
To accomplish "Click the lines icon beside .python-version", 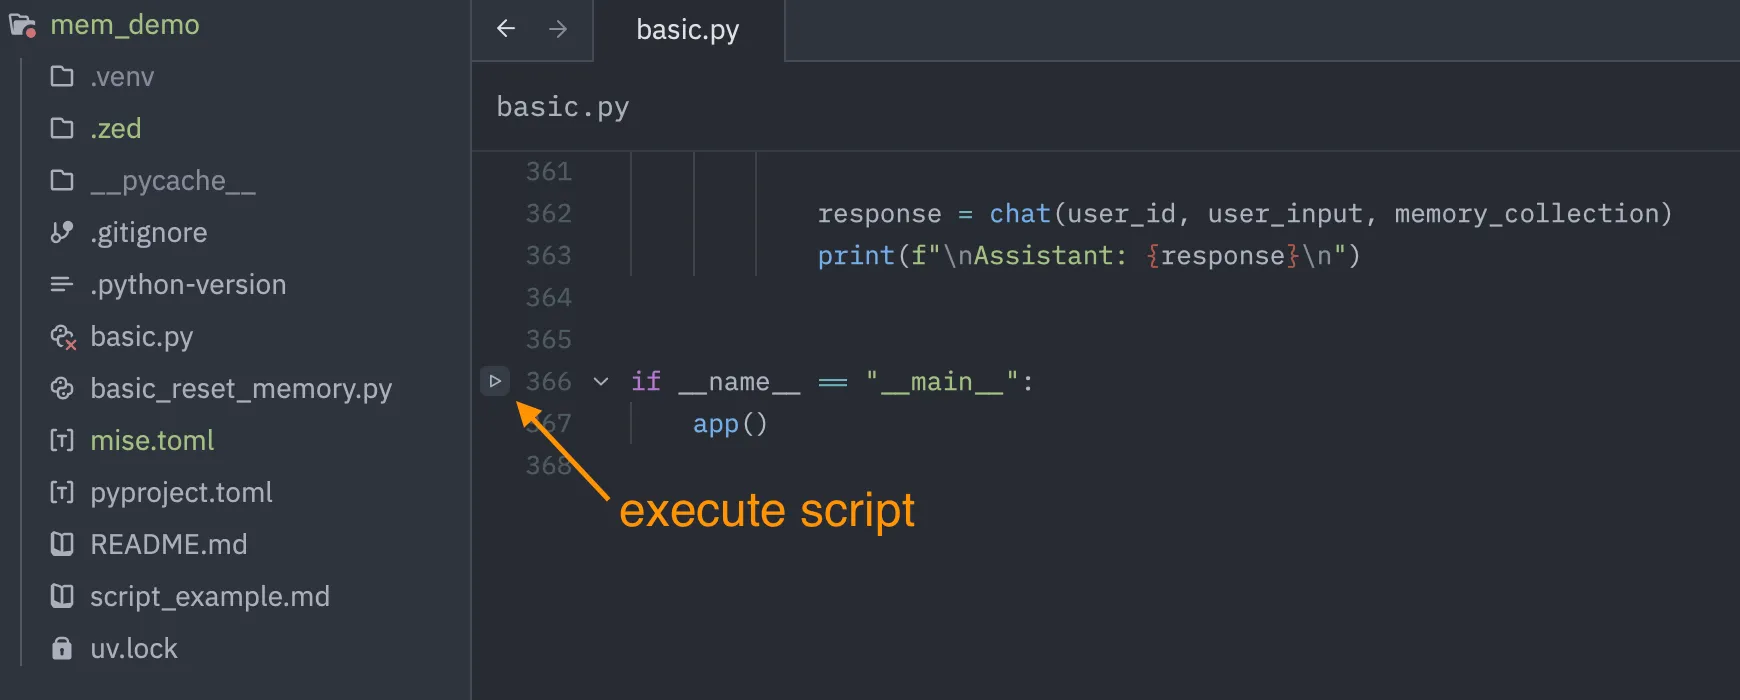I will tap(62, 284).
